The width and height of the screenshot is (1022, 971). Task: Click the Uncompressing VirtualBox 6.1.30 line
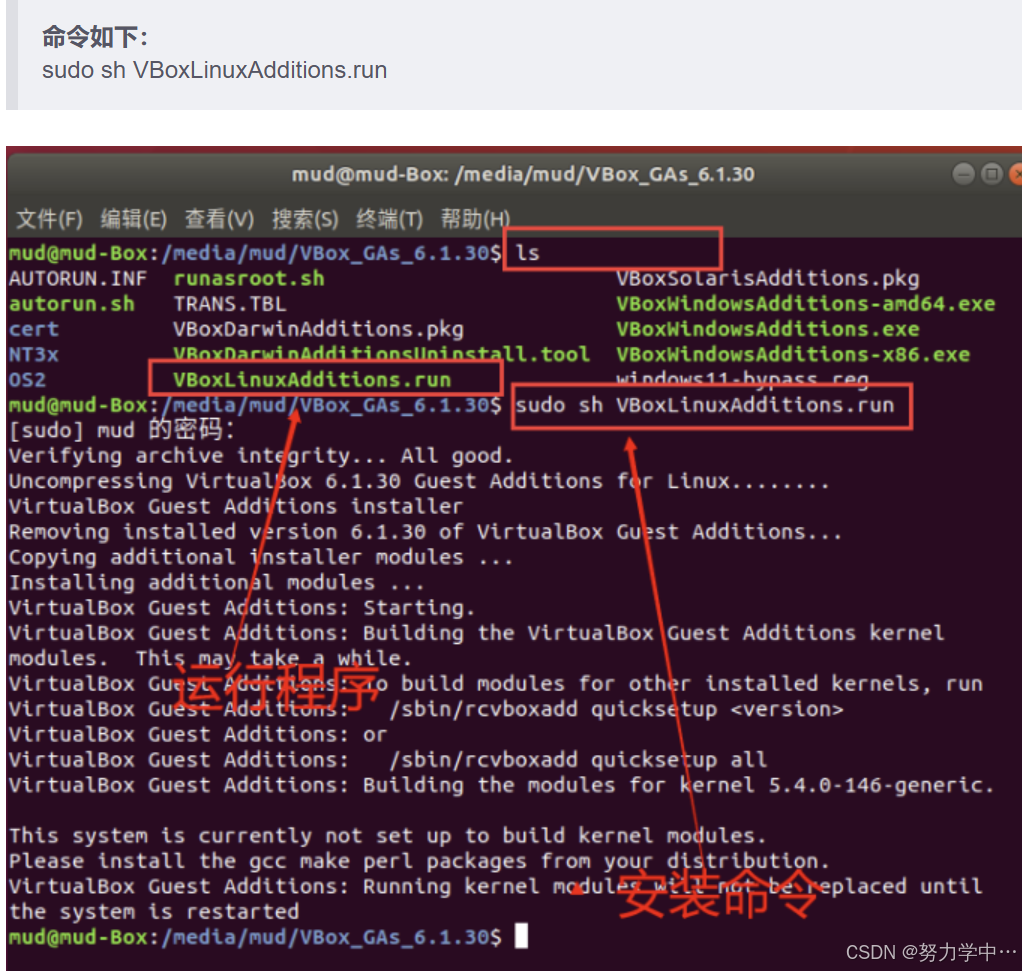point(419,481)
